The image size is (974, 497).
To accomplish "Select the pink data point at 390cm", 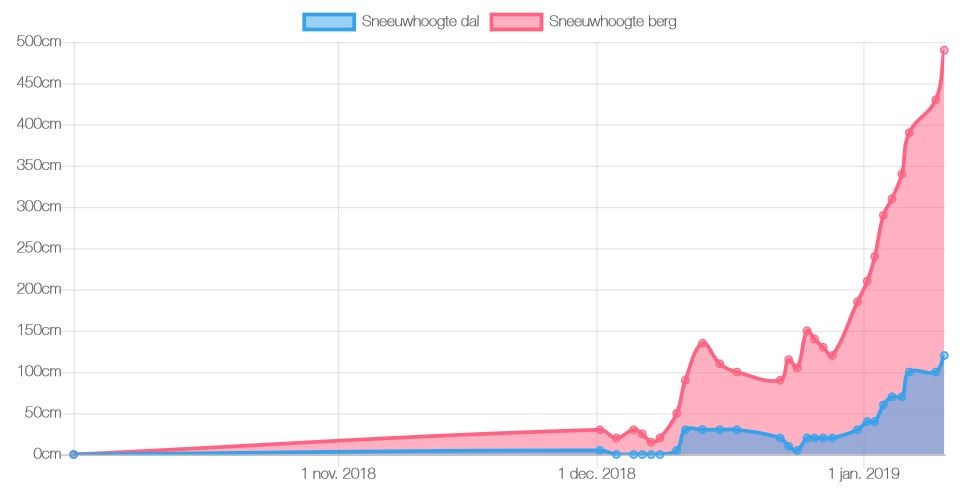I will coord(909,133).
